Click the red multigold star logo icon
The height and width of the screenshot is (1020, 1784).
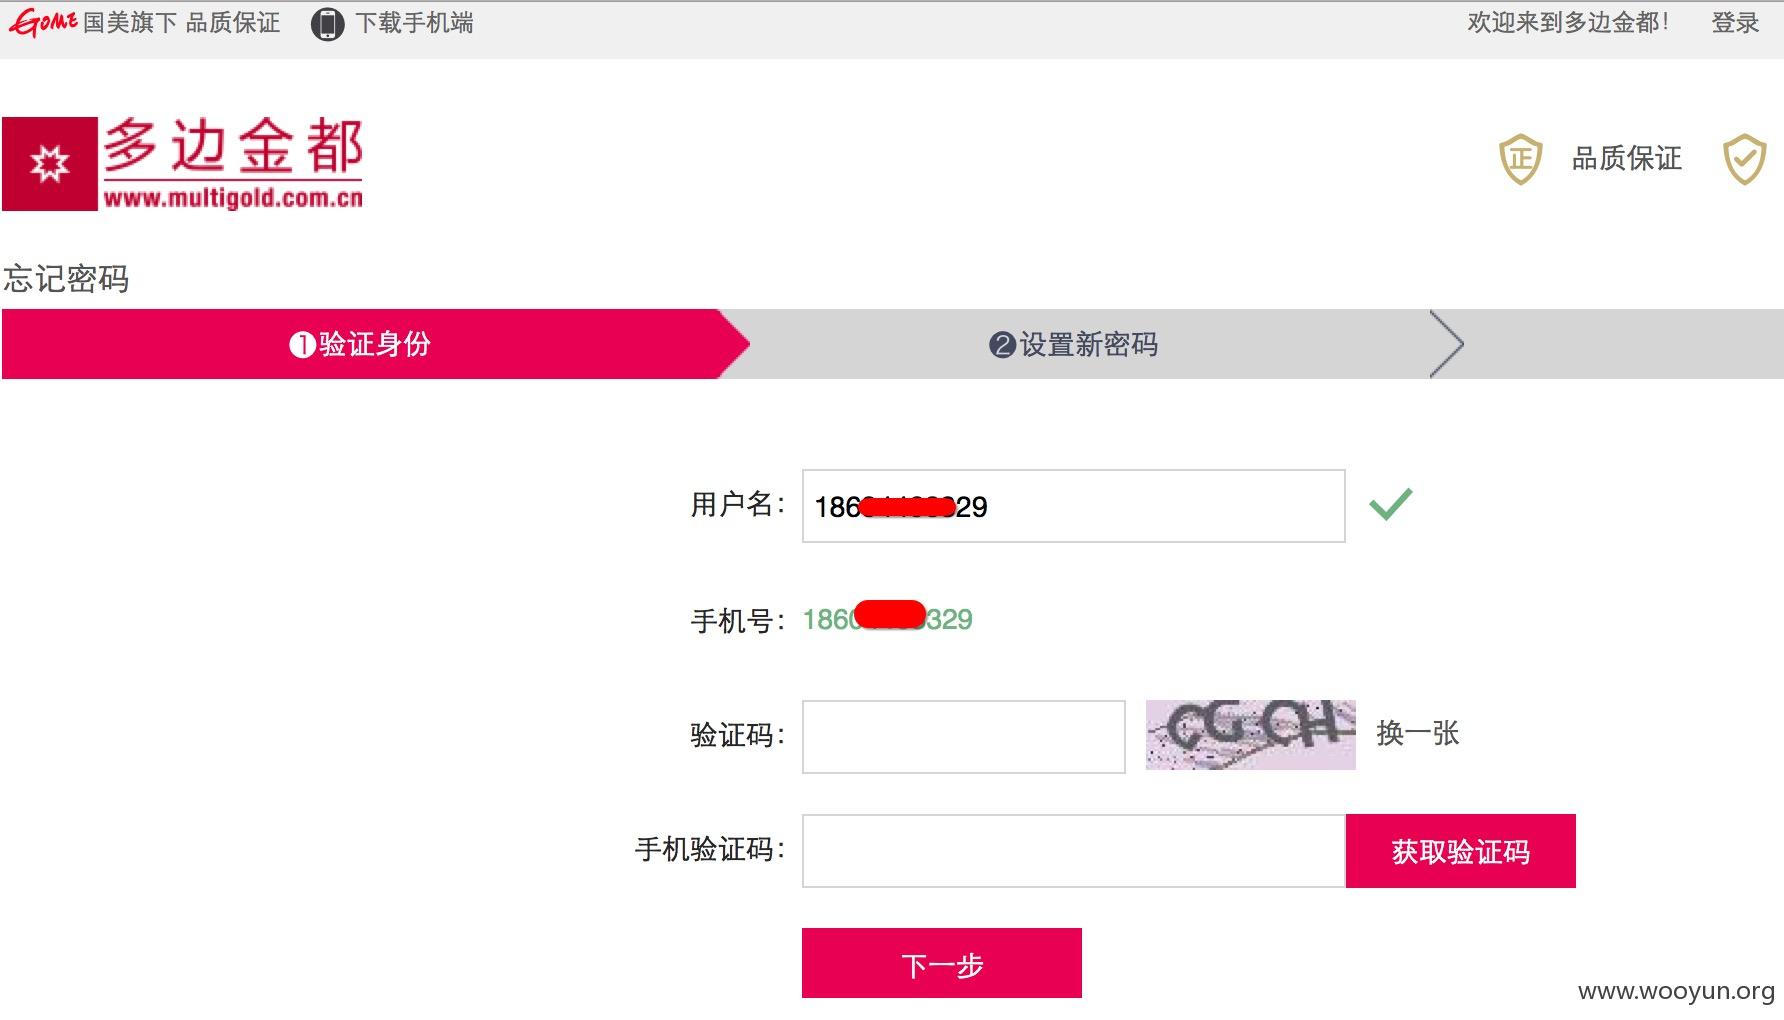coord(50,164)
